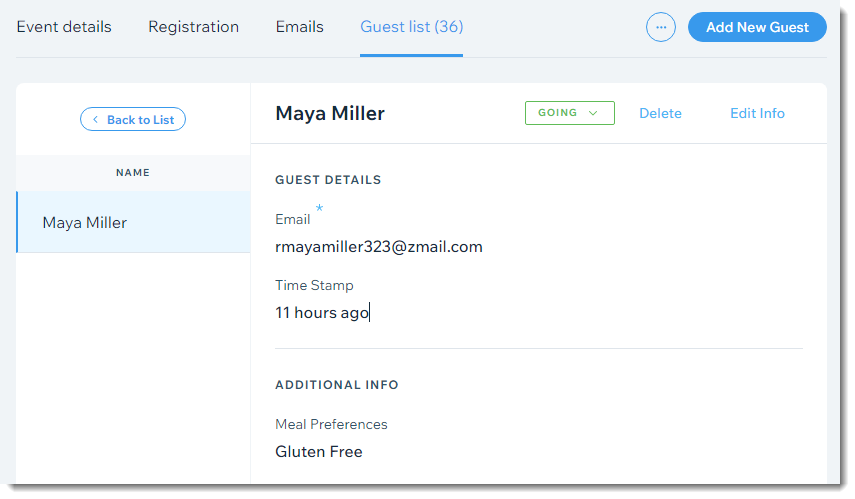Select Maya Miller in the name list
This screenshot has width=855, height=499.
coord(134,222)
